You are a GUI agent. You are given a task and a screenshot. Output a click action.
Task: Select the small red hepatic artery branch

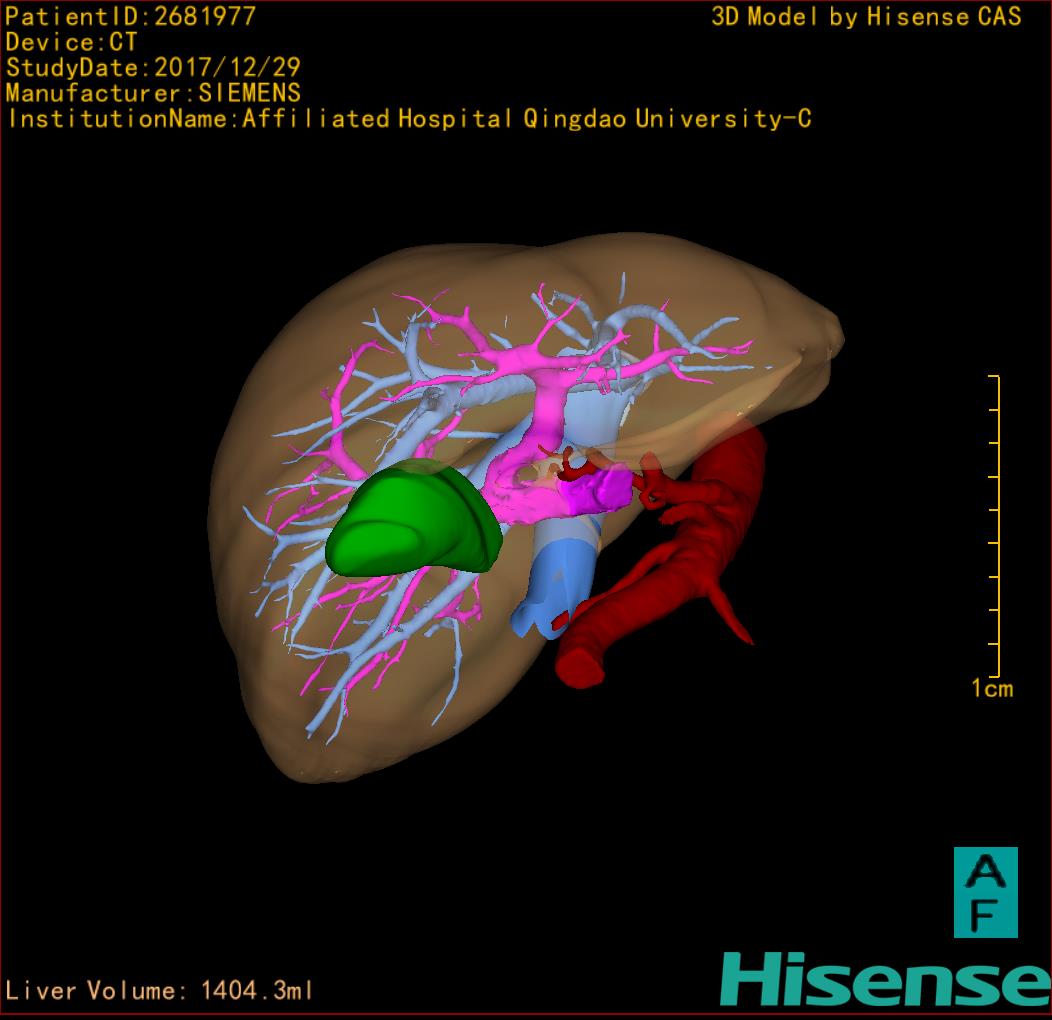click(x=576, y=463)
